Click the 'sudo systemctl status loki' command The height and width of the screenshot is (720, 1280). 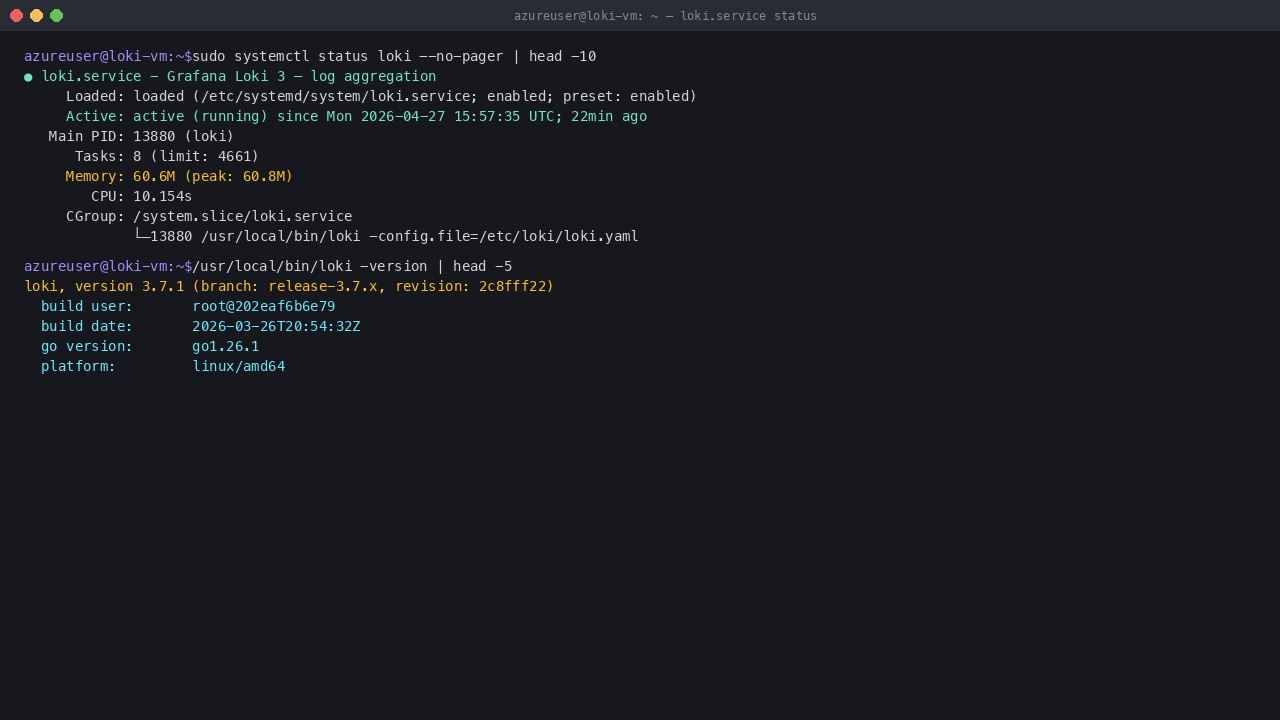[x=301, y=56]
